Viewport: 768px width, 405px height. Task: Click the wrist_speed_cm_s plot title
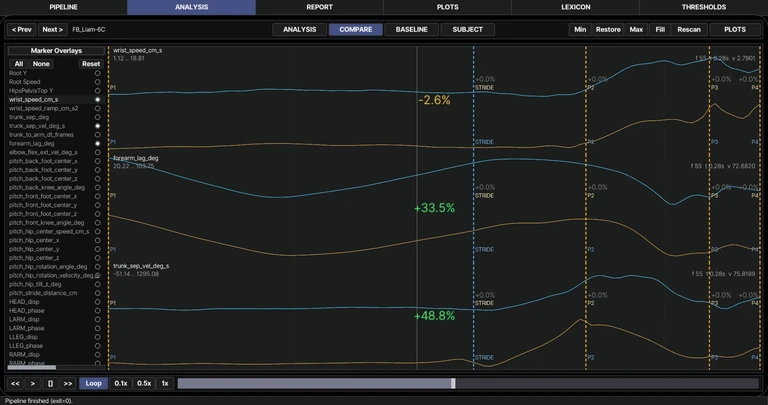click(138, 50)
